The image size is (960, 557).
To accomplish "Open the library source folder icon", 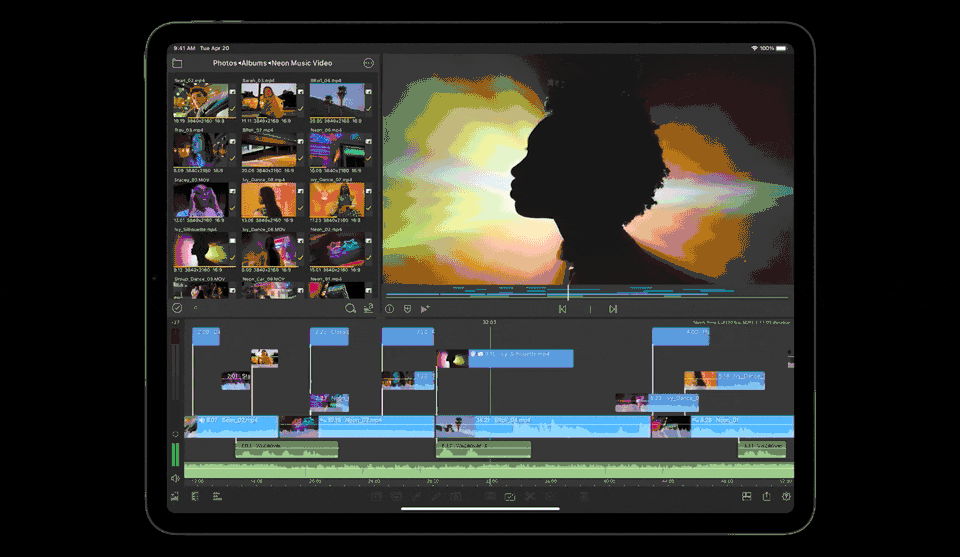I will click(x=177, y=63).
